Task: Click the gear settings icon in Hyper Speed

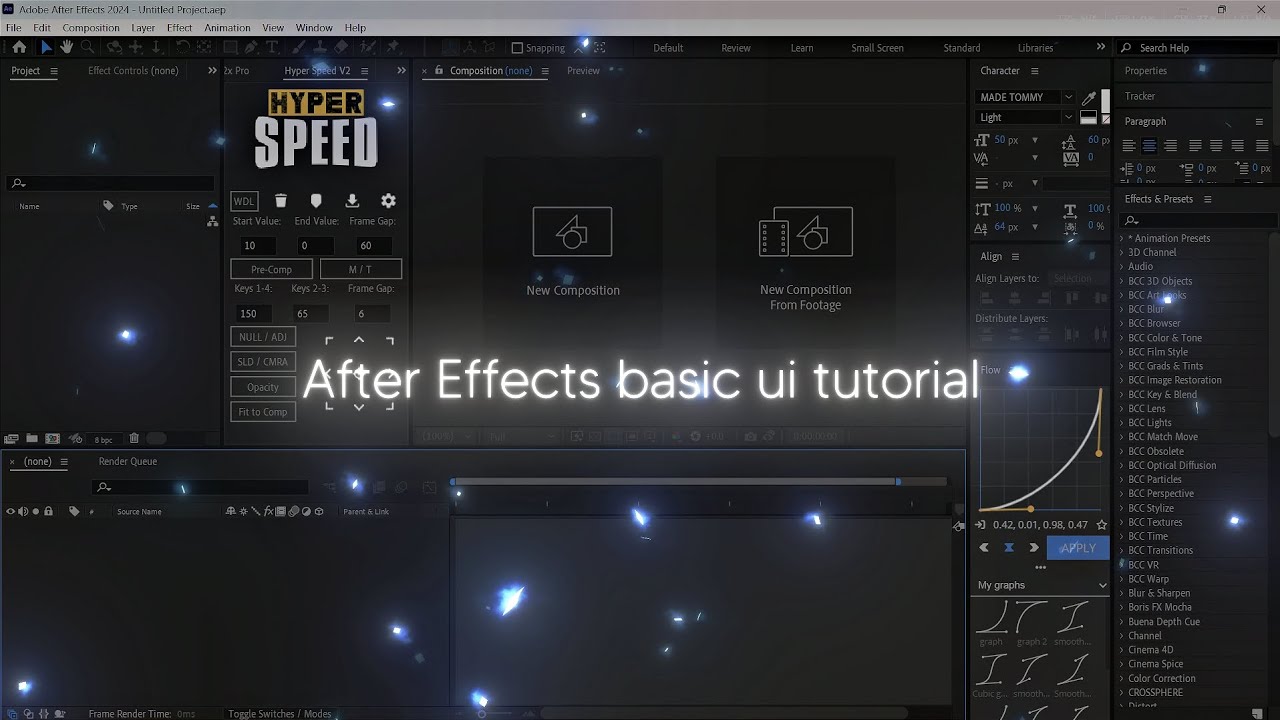Action: pos(388,201)
